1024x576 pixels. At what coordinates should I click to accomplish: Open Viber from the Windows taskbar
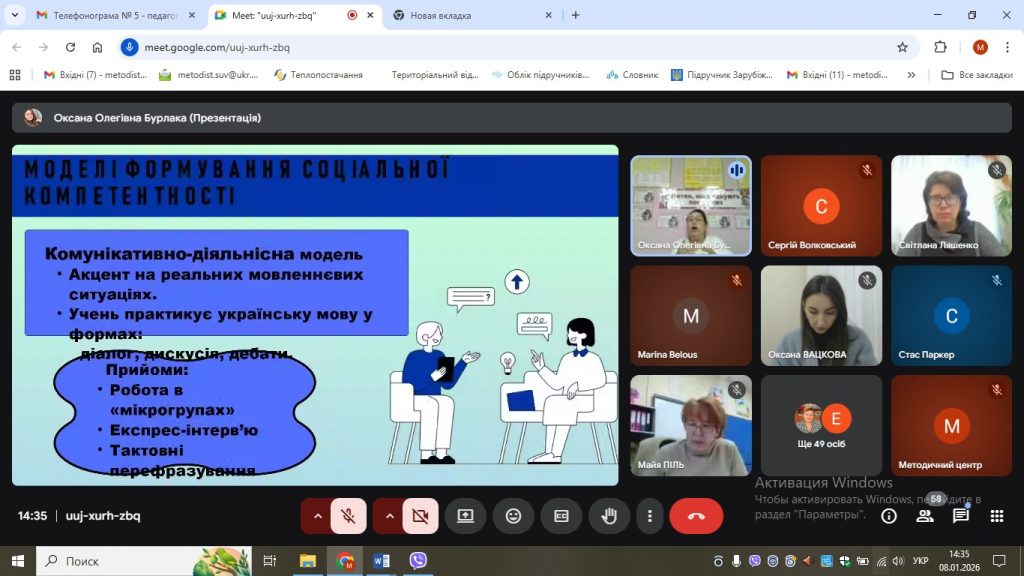point(418,560)
